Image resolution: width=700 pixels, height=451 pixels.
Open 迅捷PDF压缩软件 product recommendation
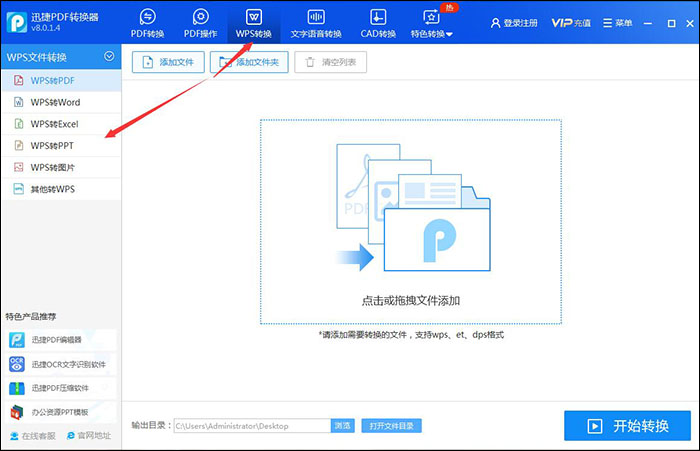click(x=61, y=388)
